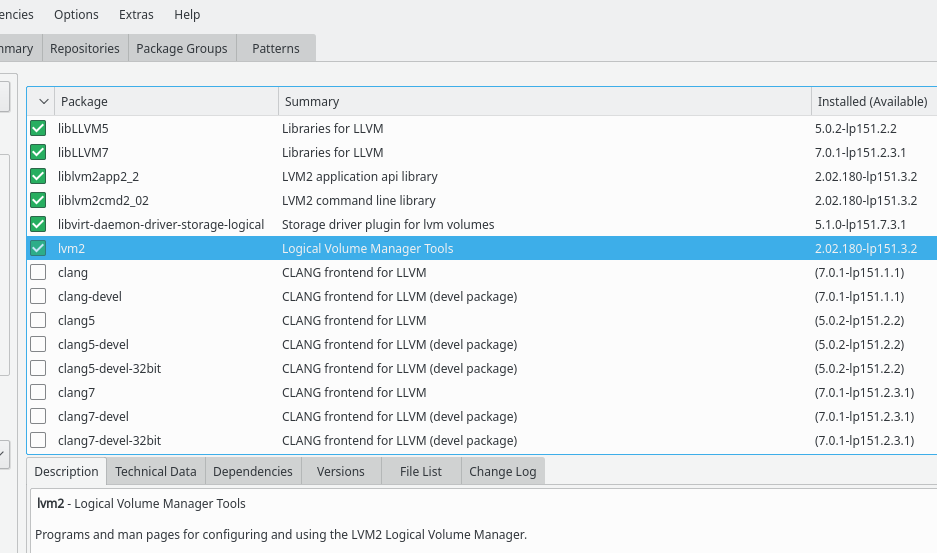Image resolution: width=937 pixels, height=553 pixels.
Task: Select libvirt-daemon-driver-storage-logical package name
Action: click(161, 225)
